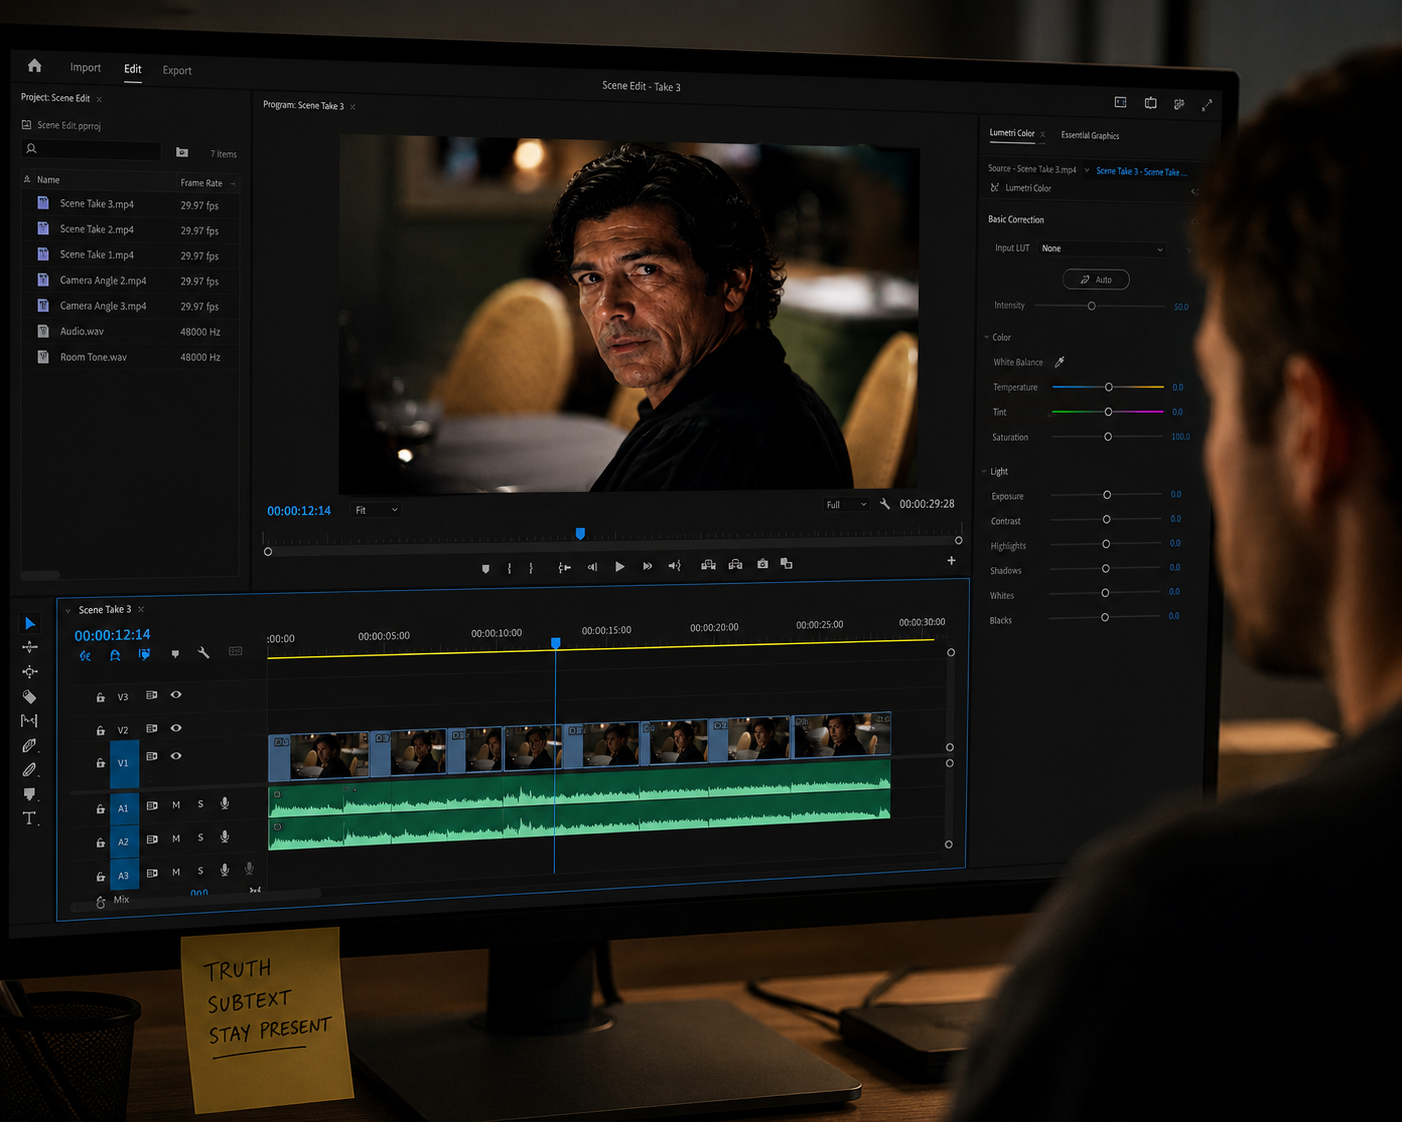Click the fullscreen arrows icon at top right
The height and width of the screenshot is (1122, 1402).
1207,104
